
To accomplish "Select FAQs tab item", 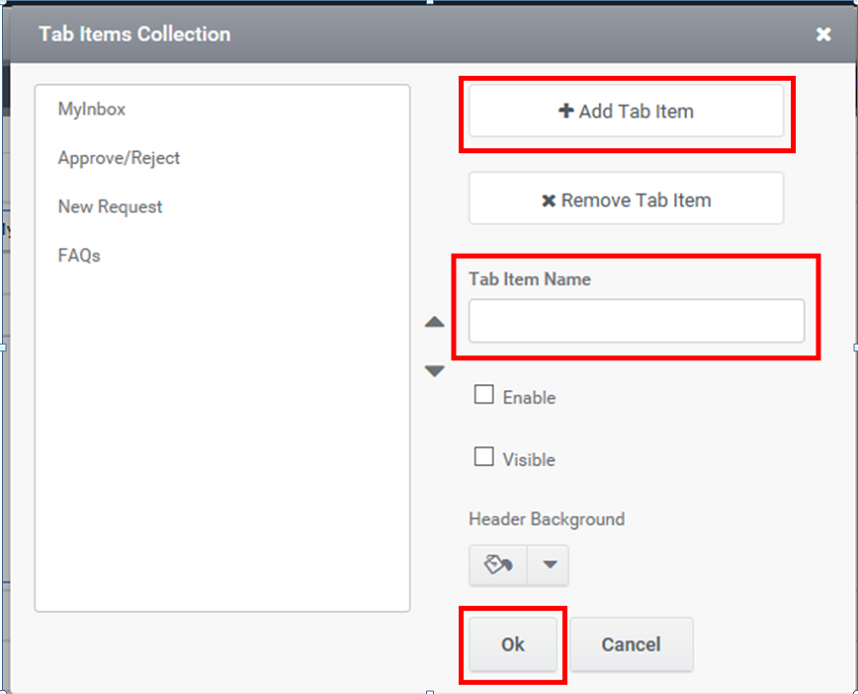I will tap(79, 256).
